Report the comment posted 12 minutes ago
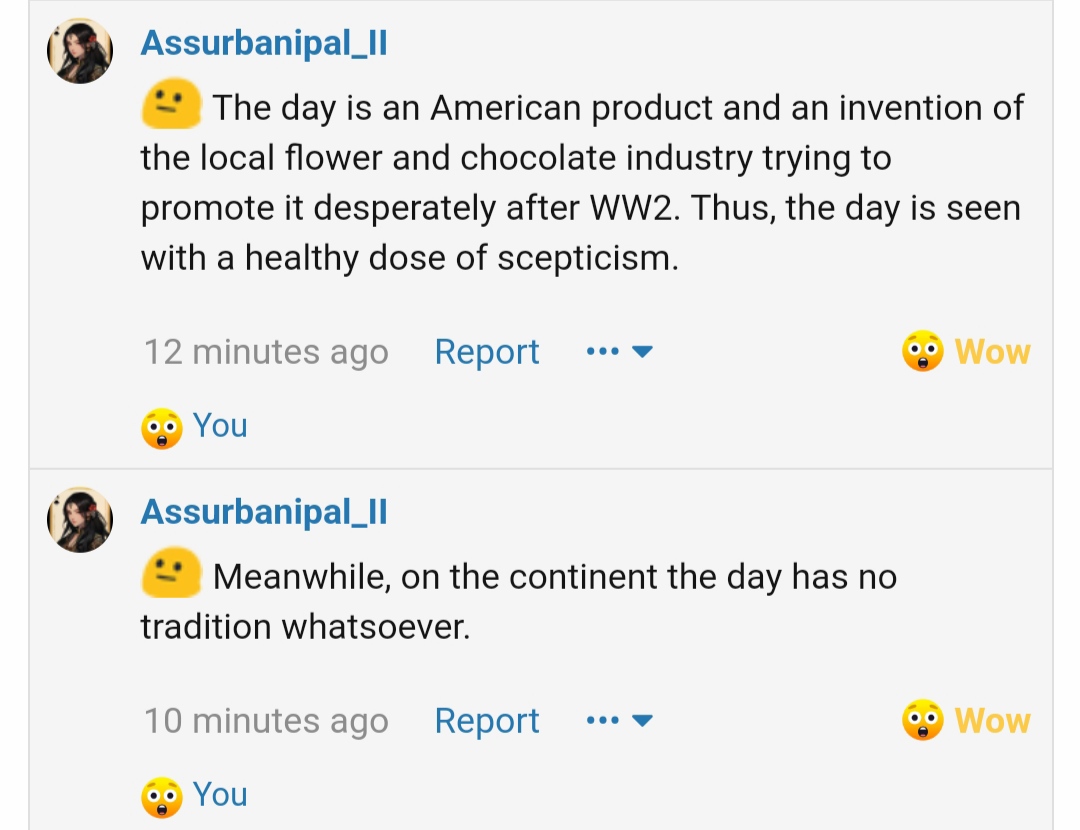Screen dimensions: 1080x830 point(487,352)
